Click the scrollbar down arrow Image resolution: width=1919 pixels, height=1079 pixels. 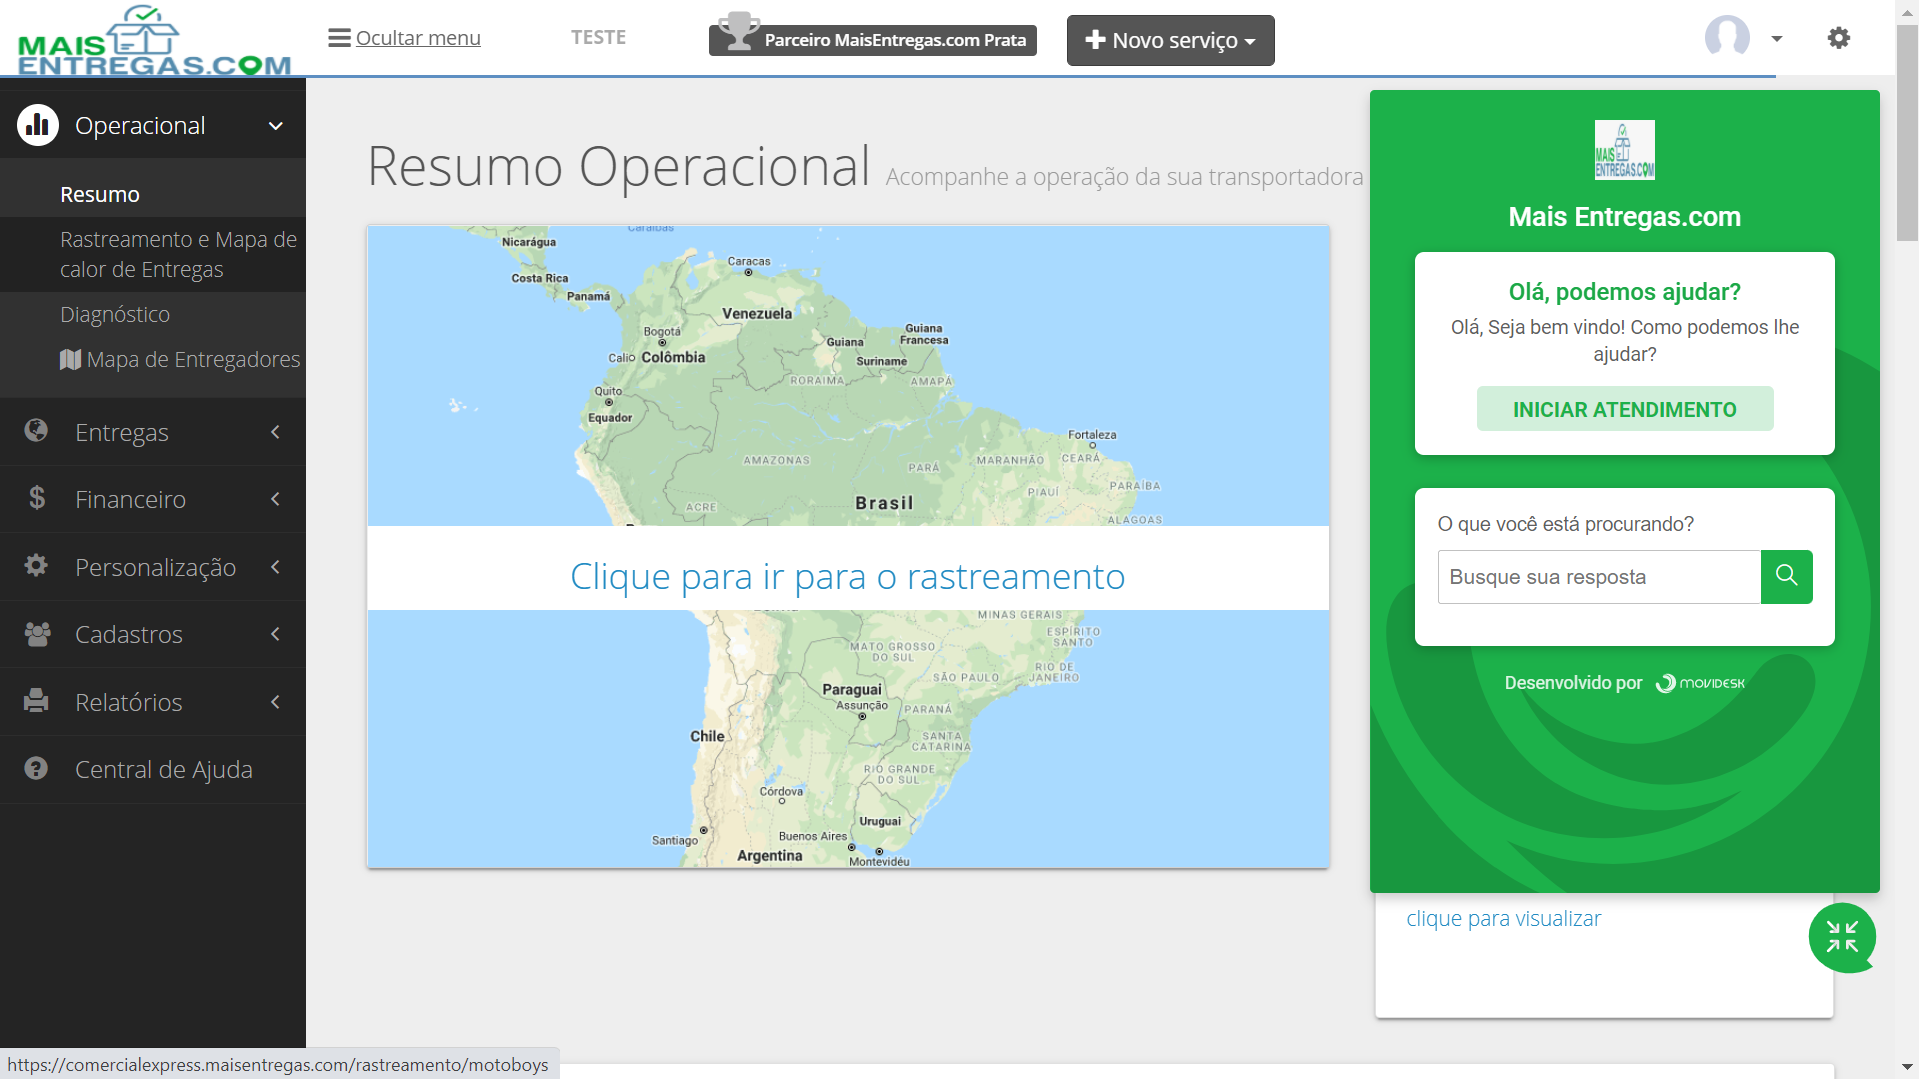click(1907, 1067)
